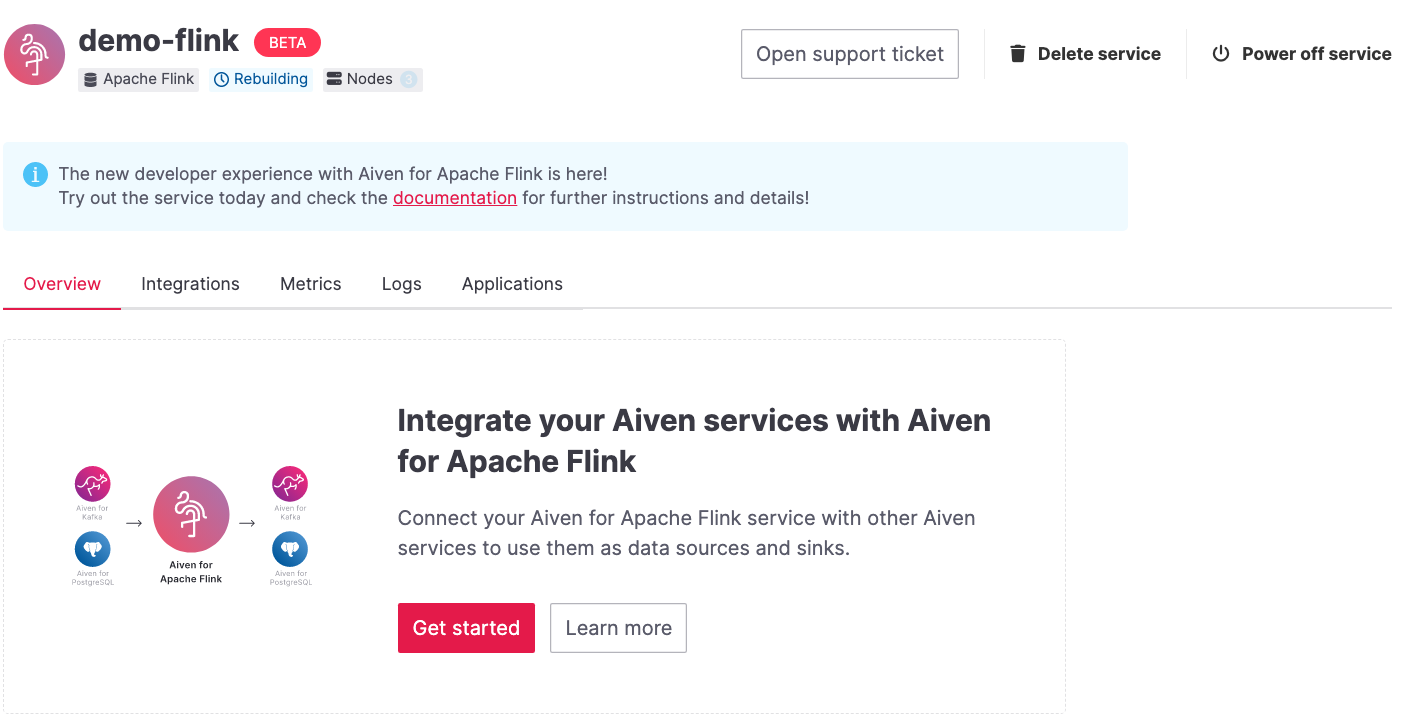Click the demo-flink flamingo service logo
This screenshot has height=720, width=1401.
[x=35, y=54]
